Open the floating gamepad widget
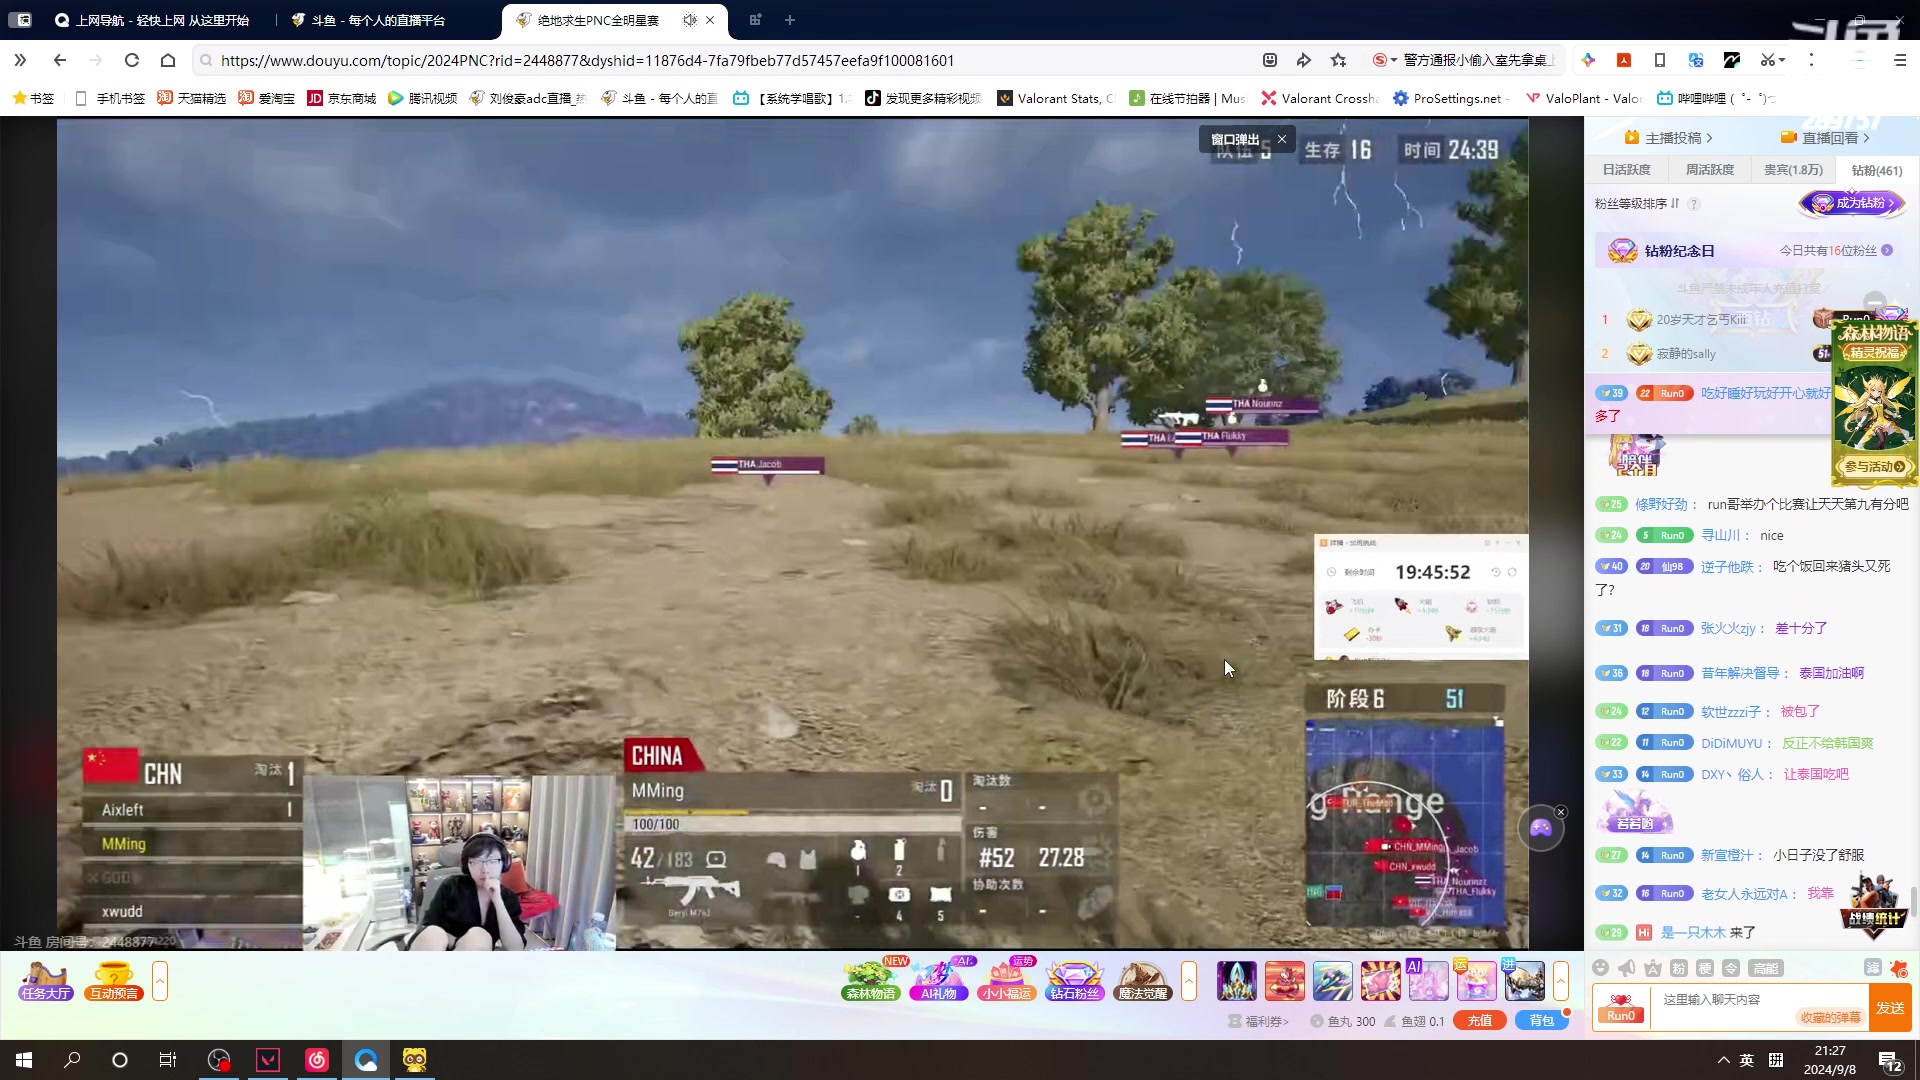 pos(1541,828)
